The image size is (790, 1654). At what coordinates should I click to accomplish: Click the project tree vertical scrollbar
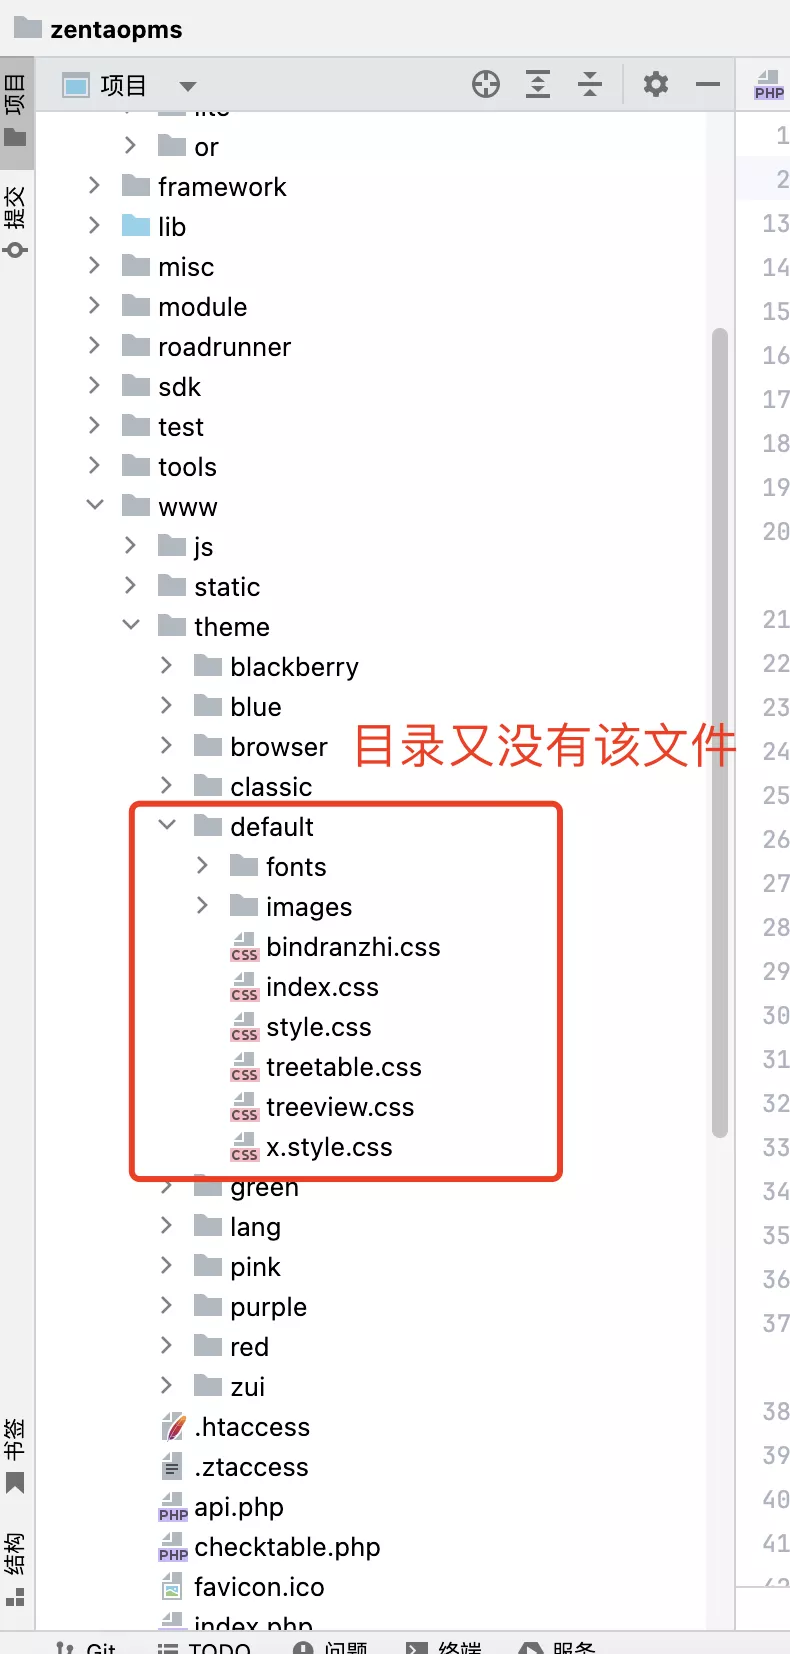point(720,732)
